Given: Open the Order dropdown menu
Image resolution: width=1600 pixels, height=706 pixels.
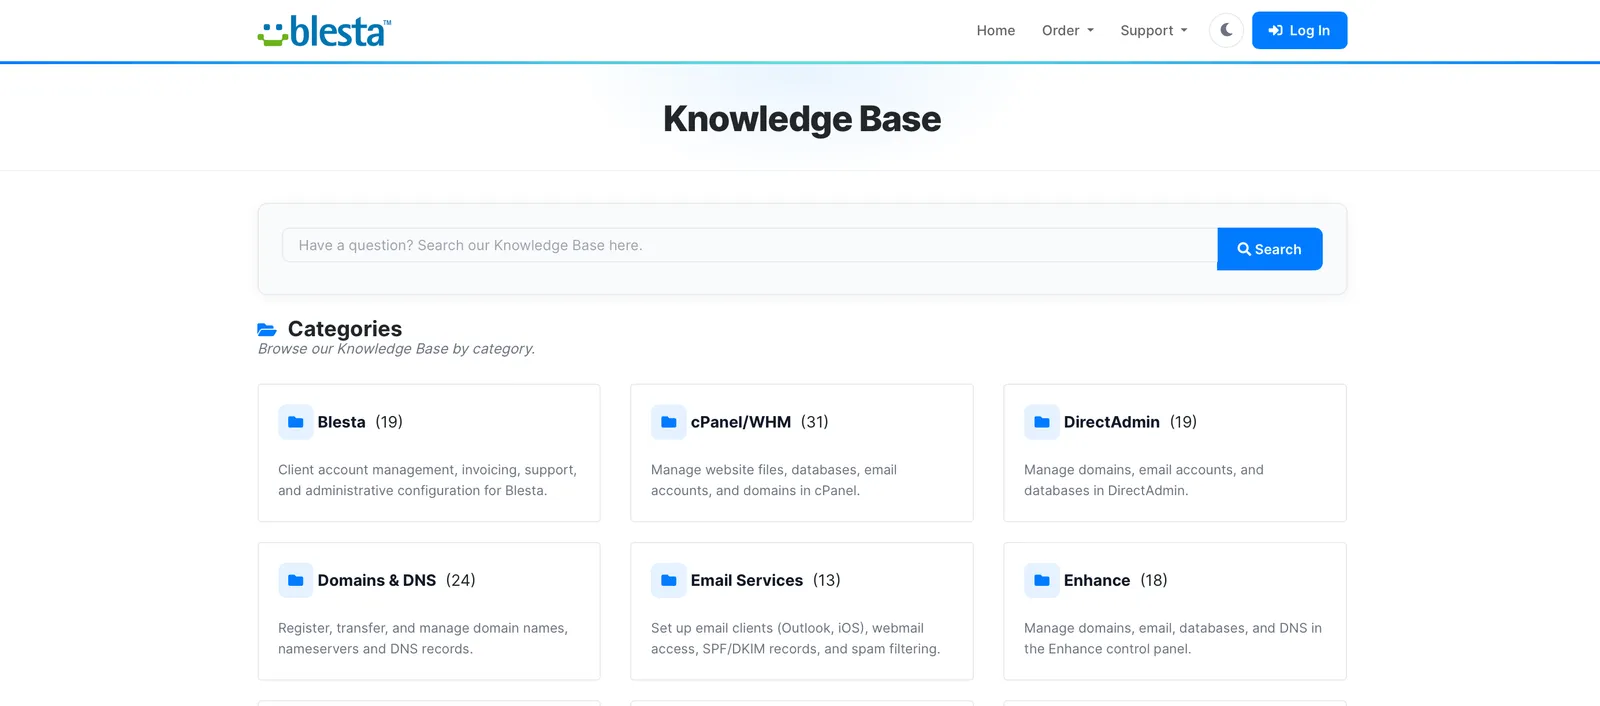Looking at the screenshot, I should 1068,31.
